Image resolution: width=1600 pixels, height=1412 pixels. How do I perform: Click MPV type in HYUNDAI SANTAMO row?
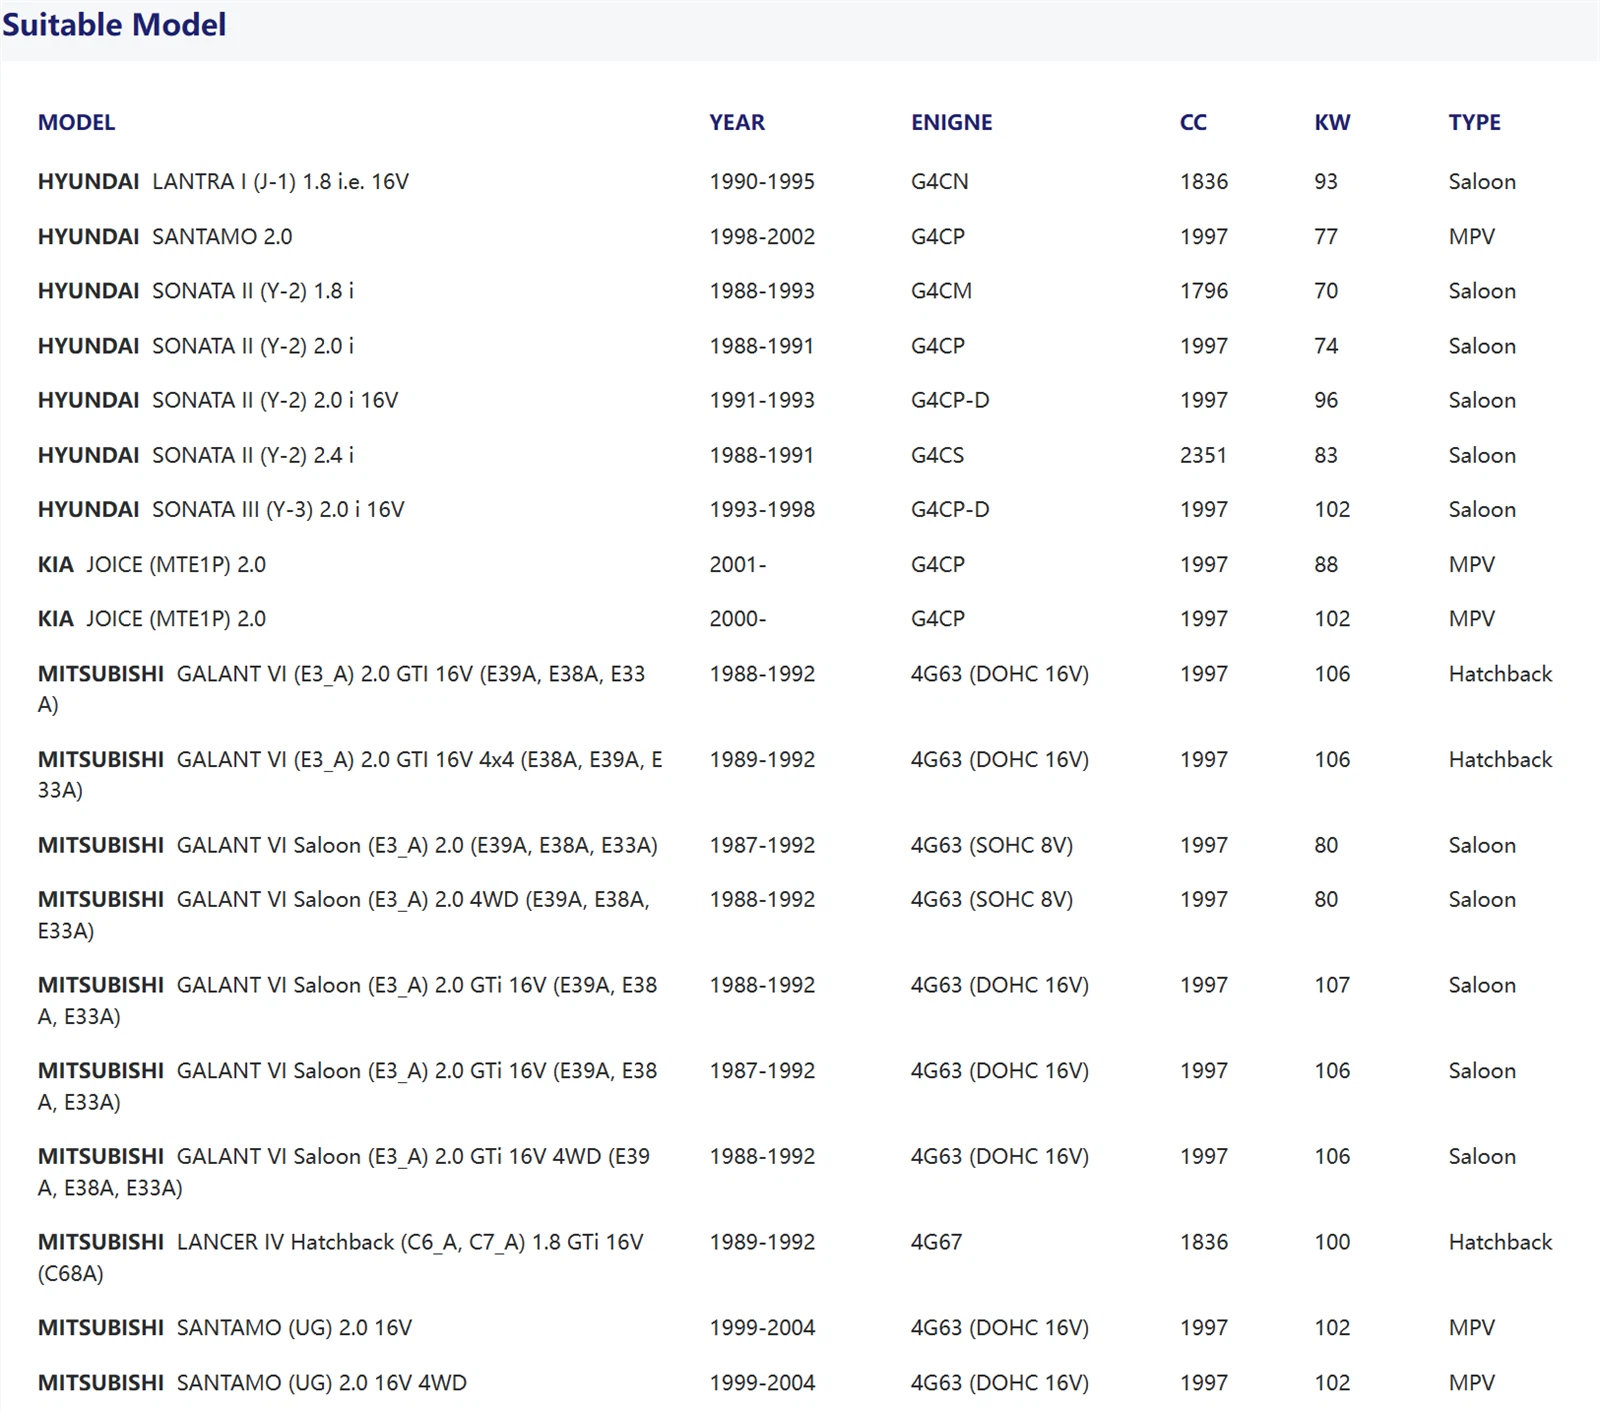1472,236
